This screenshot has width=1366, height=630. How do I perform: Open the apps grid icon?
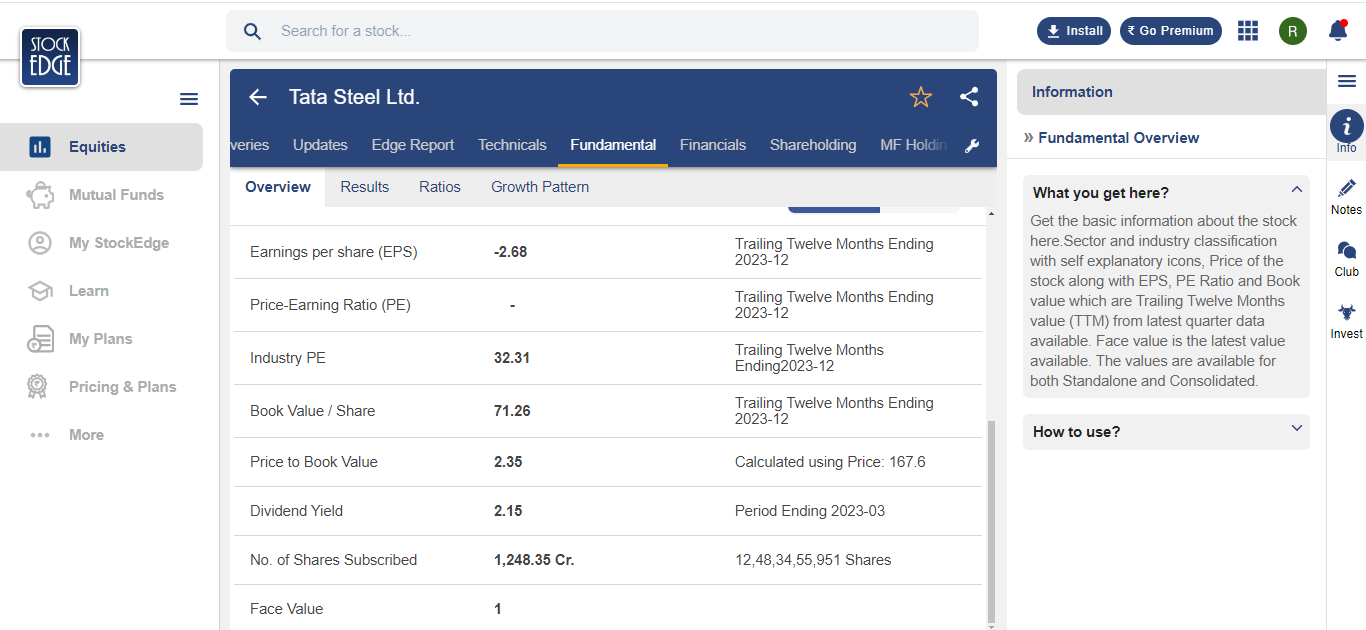(x=1248, y=31)
